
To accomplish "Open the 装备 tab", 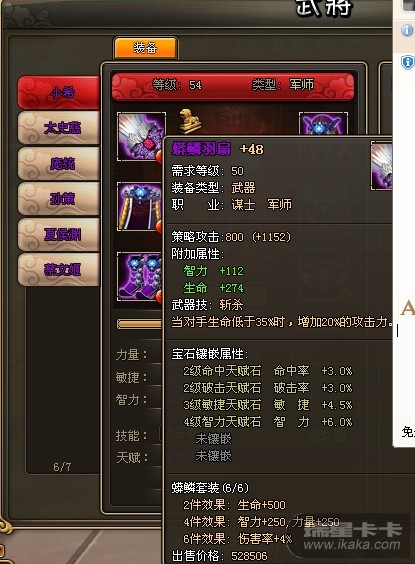I will point(146,47).
